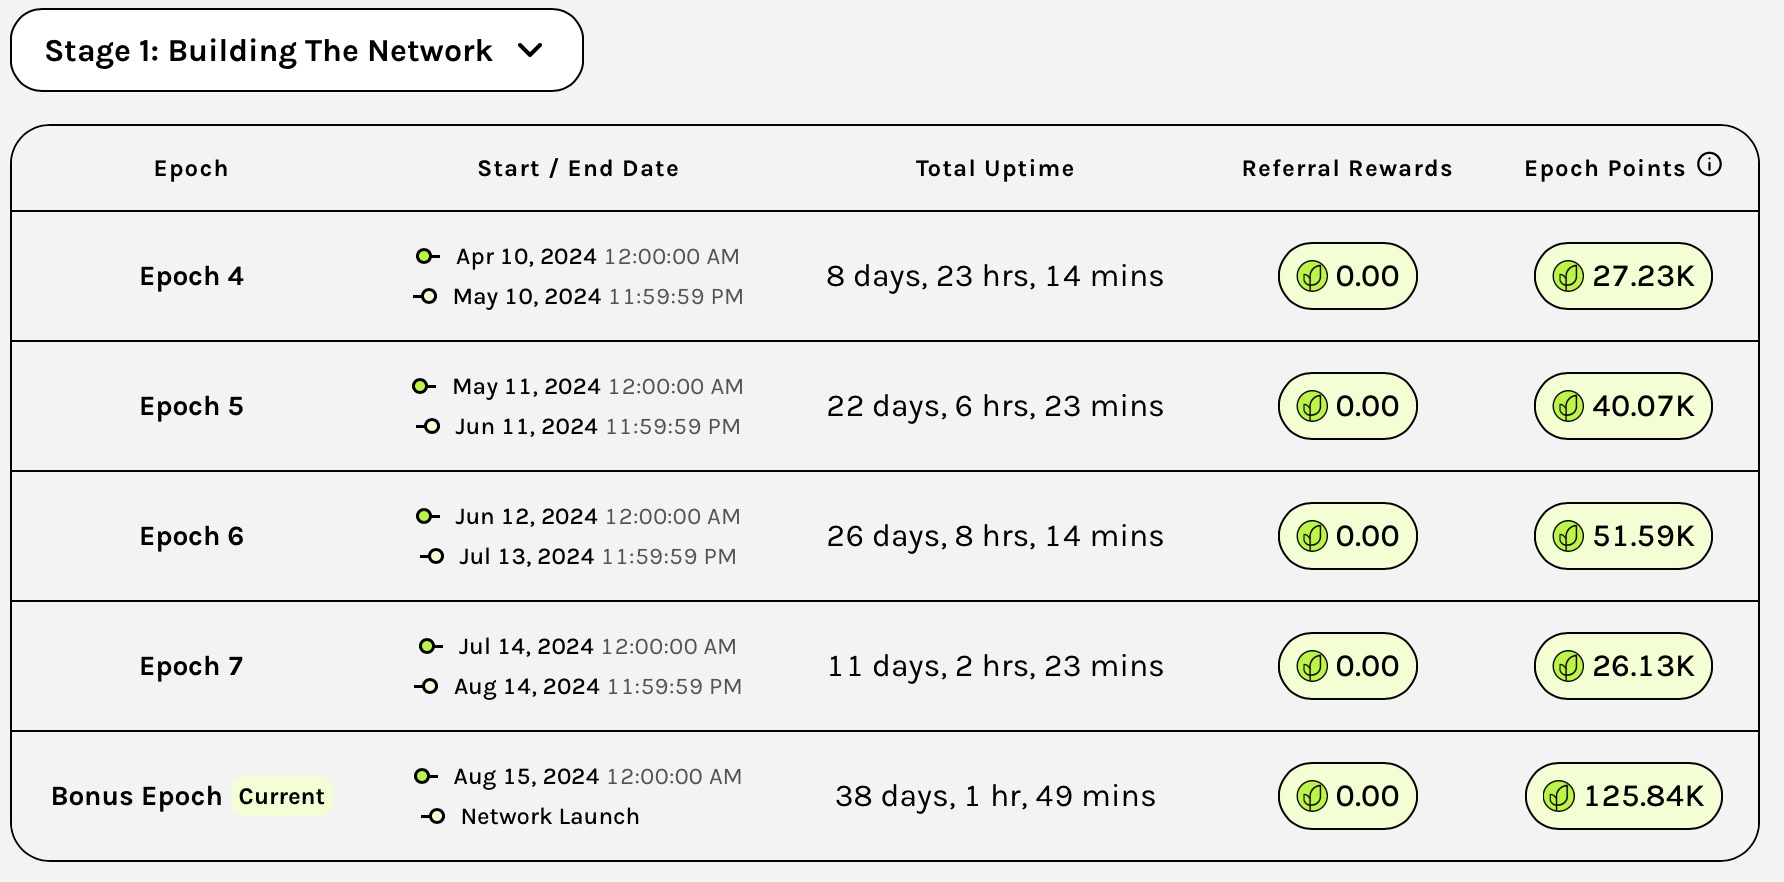
Task: Click the 27.23K epoch points badge
Action: tap(1623, 276)
